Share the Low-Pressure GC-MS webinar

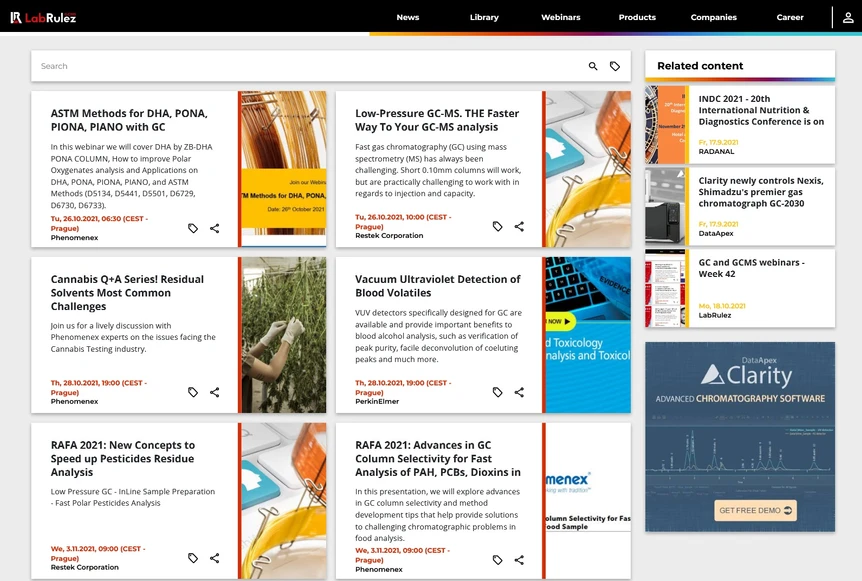point(519,226)
